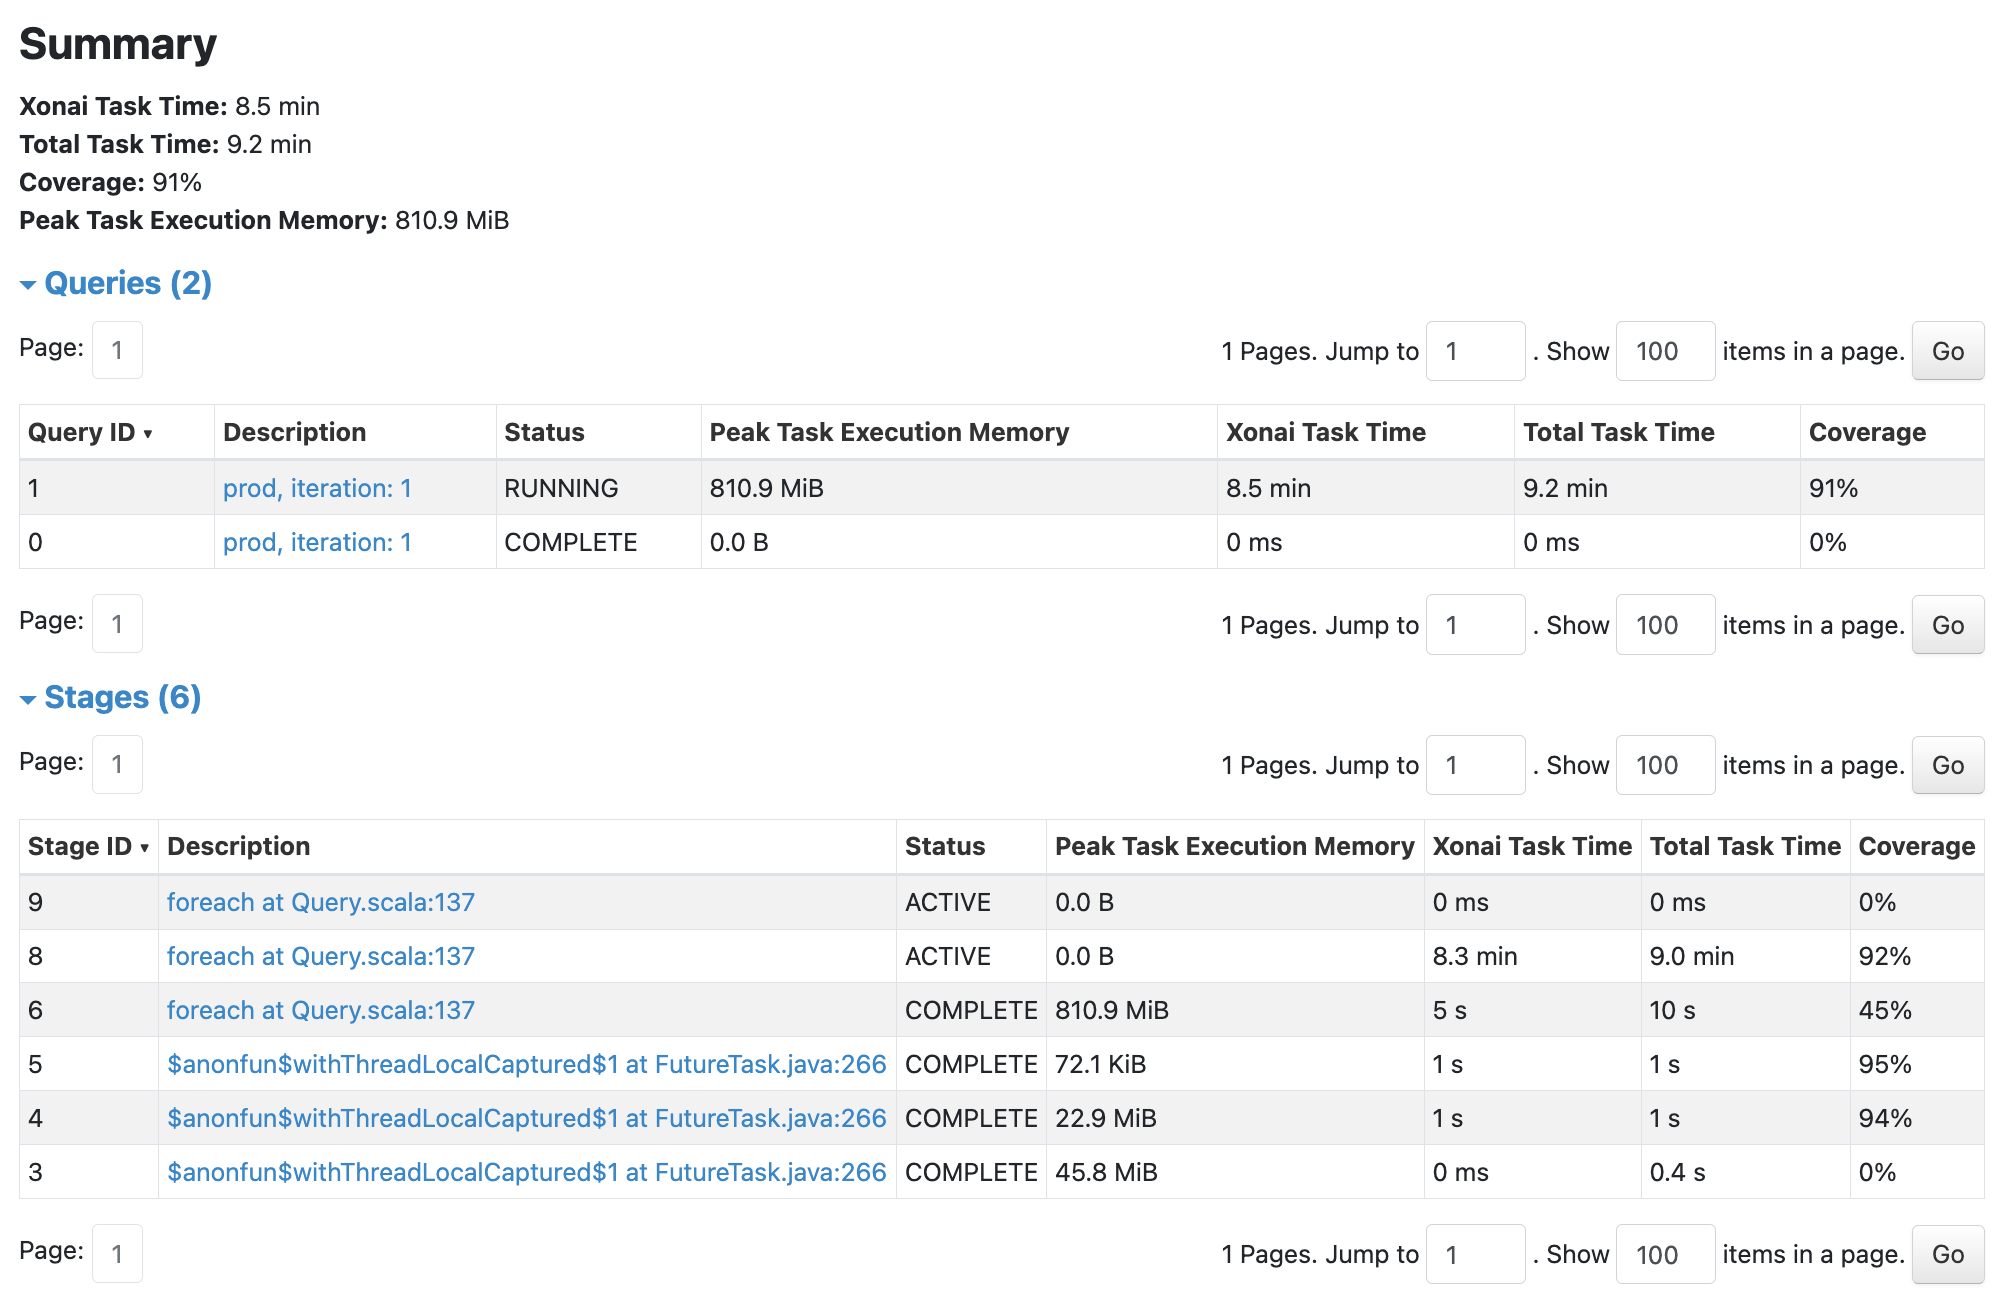
Task: Click Go button below Queries table
Action: pyautogui.click(x=1947, y=625)
